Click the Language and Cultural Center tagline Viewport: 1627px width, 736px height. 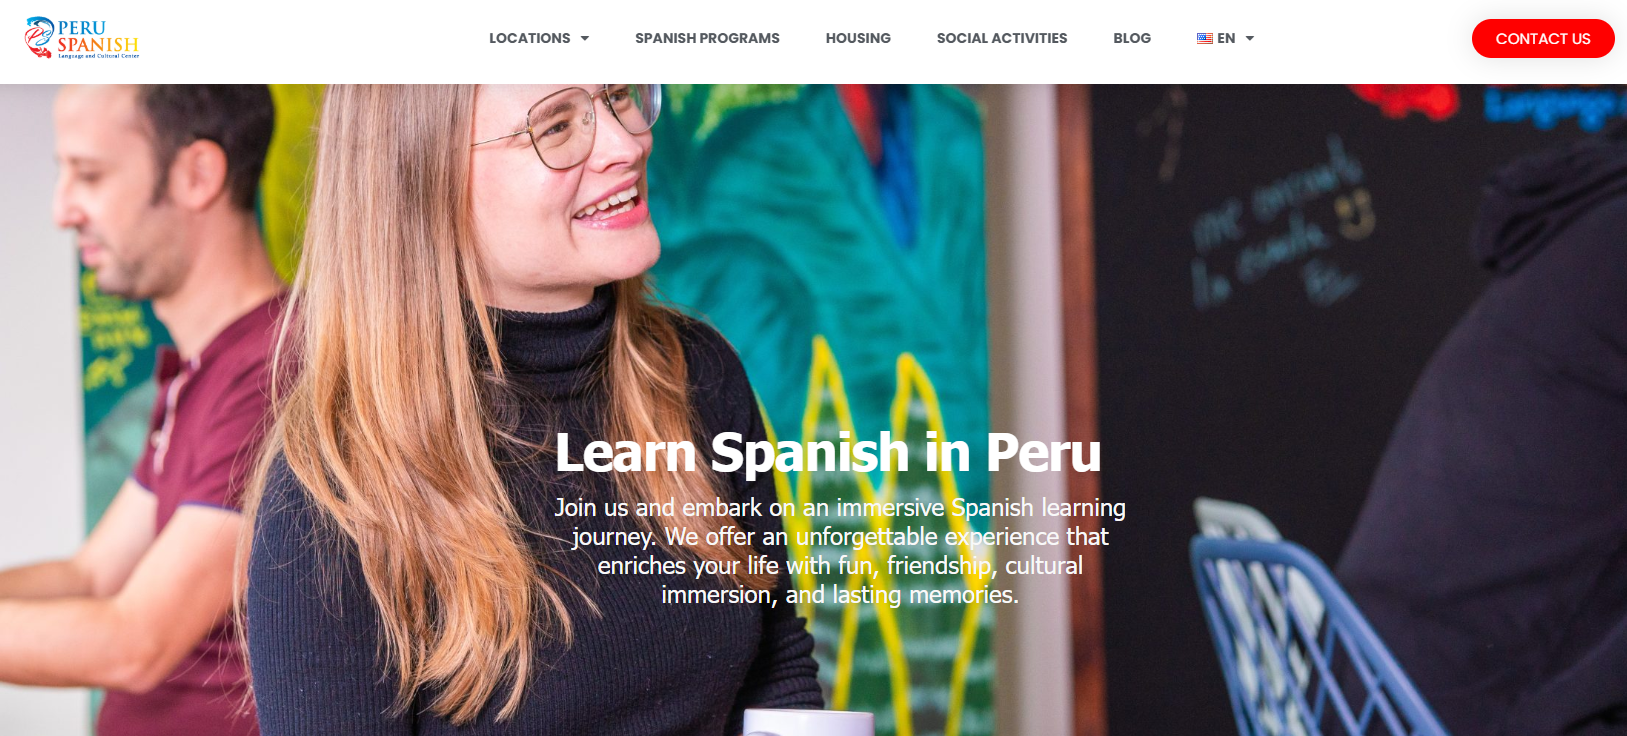[x=98, y=56]
